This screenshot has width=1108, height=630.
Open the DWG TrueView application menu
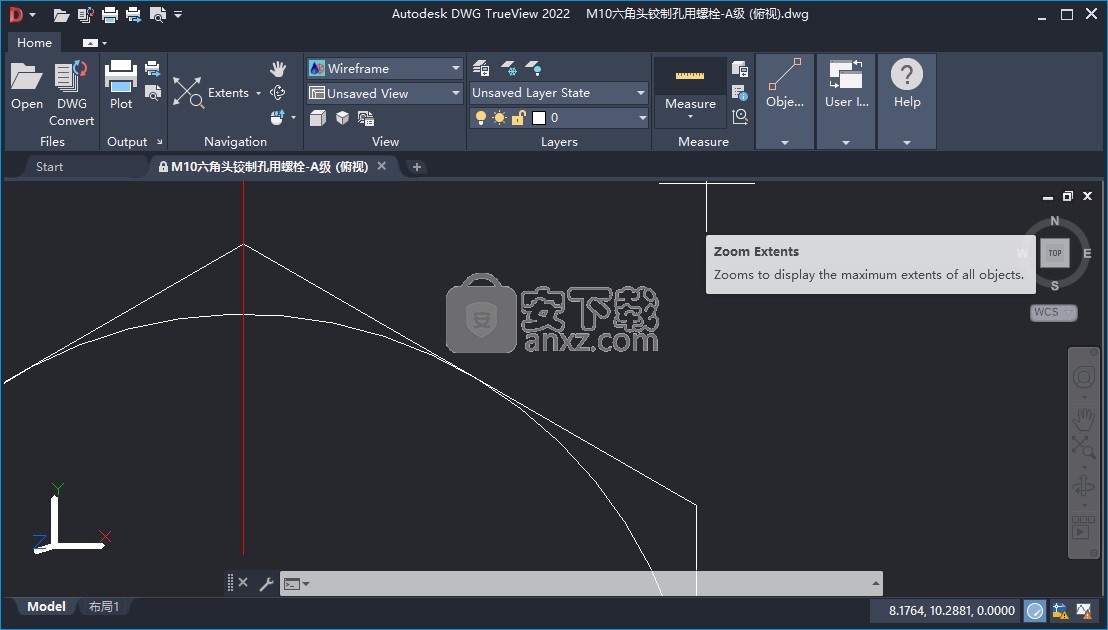[21, 14]
